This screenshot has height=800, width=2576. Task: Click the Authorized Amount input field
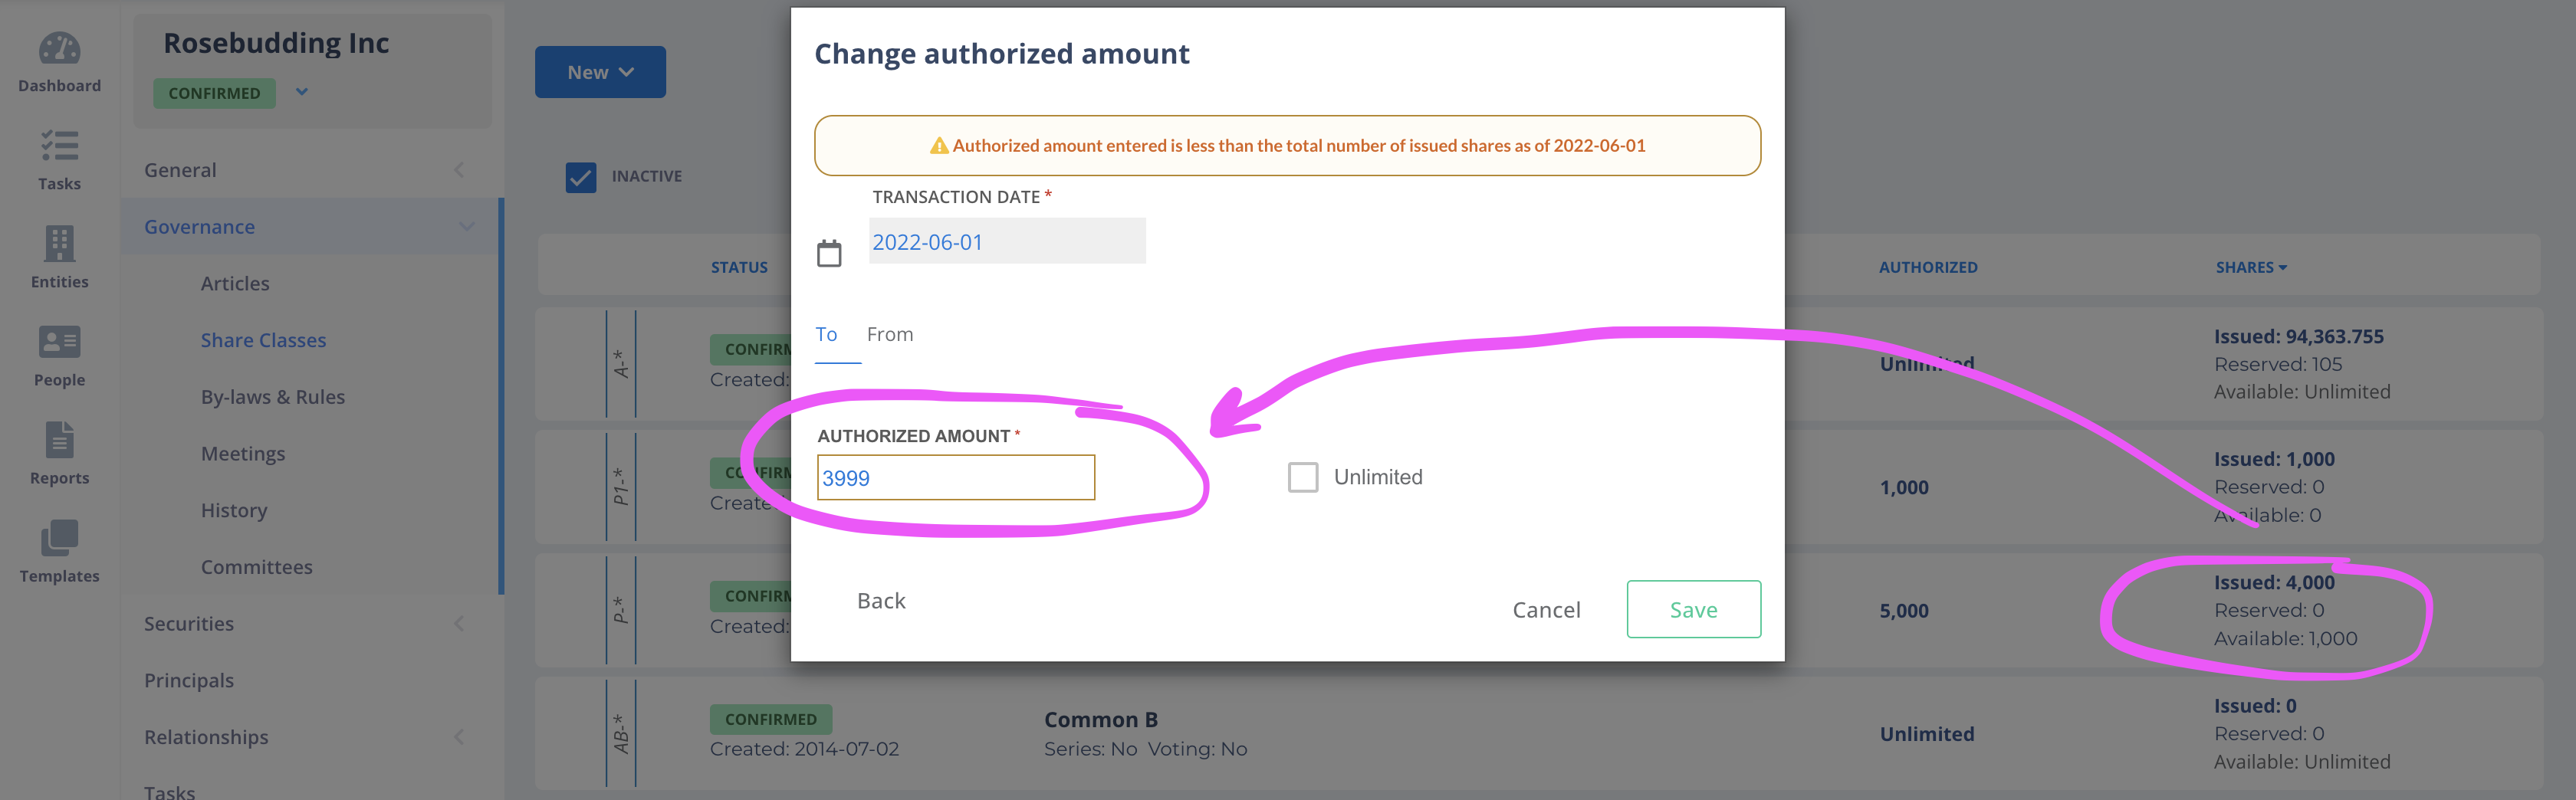coord(956,478)
